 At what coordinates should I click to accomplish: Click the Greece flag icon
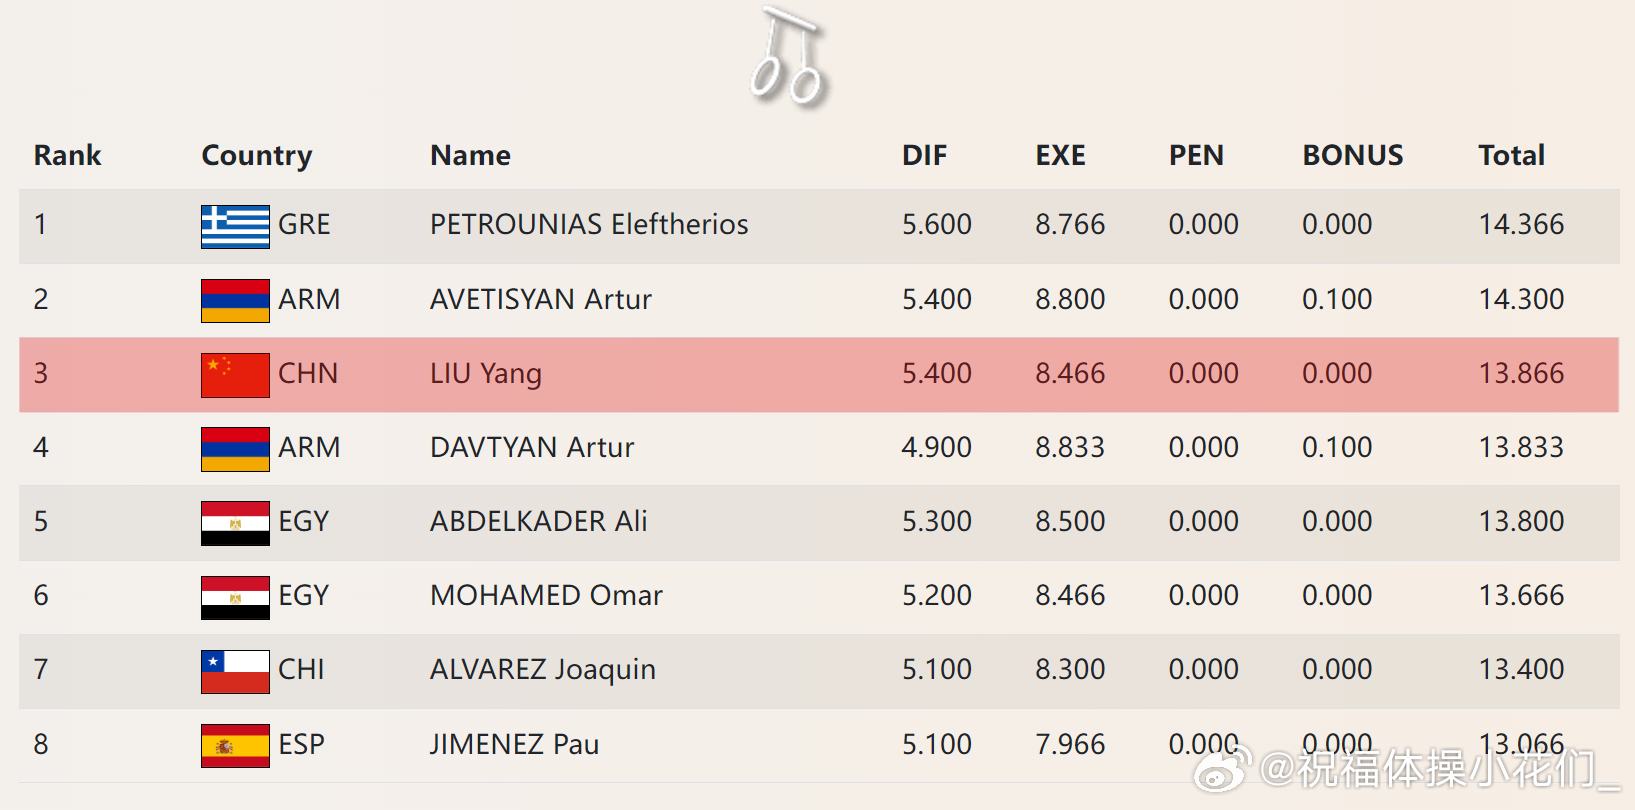click(235, 226)
